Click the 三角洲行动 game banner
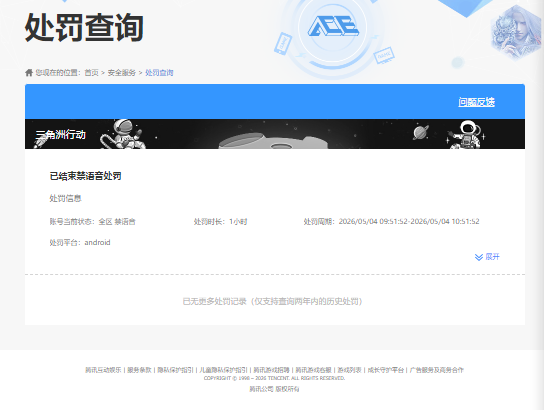Viewport: 544px width, 410px height. pyautogui.click(x=275, y=134)
